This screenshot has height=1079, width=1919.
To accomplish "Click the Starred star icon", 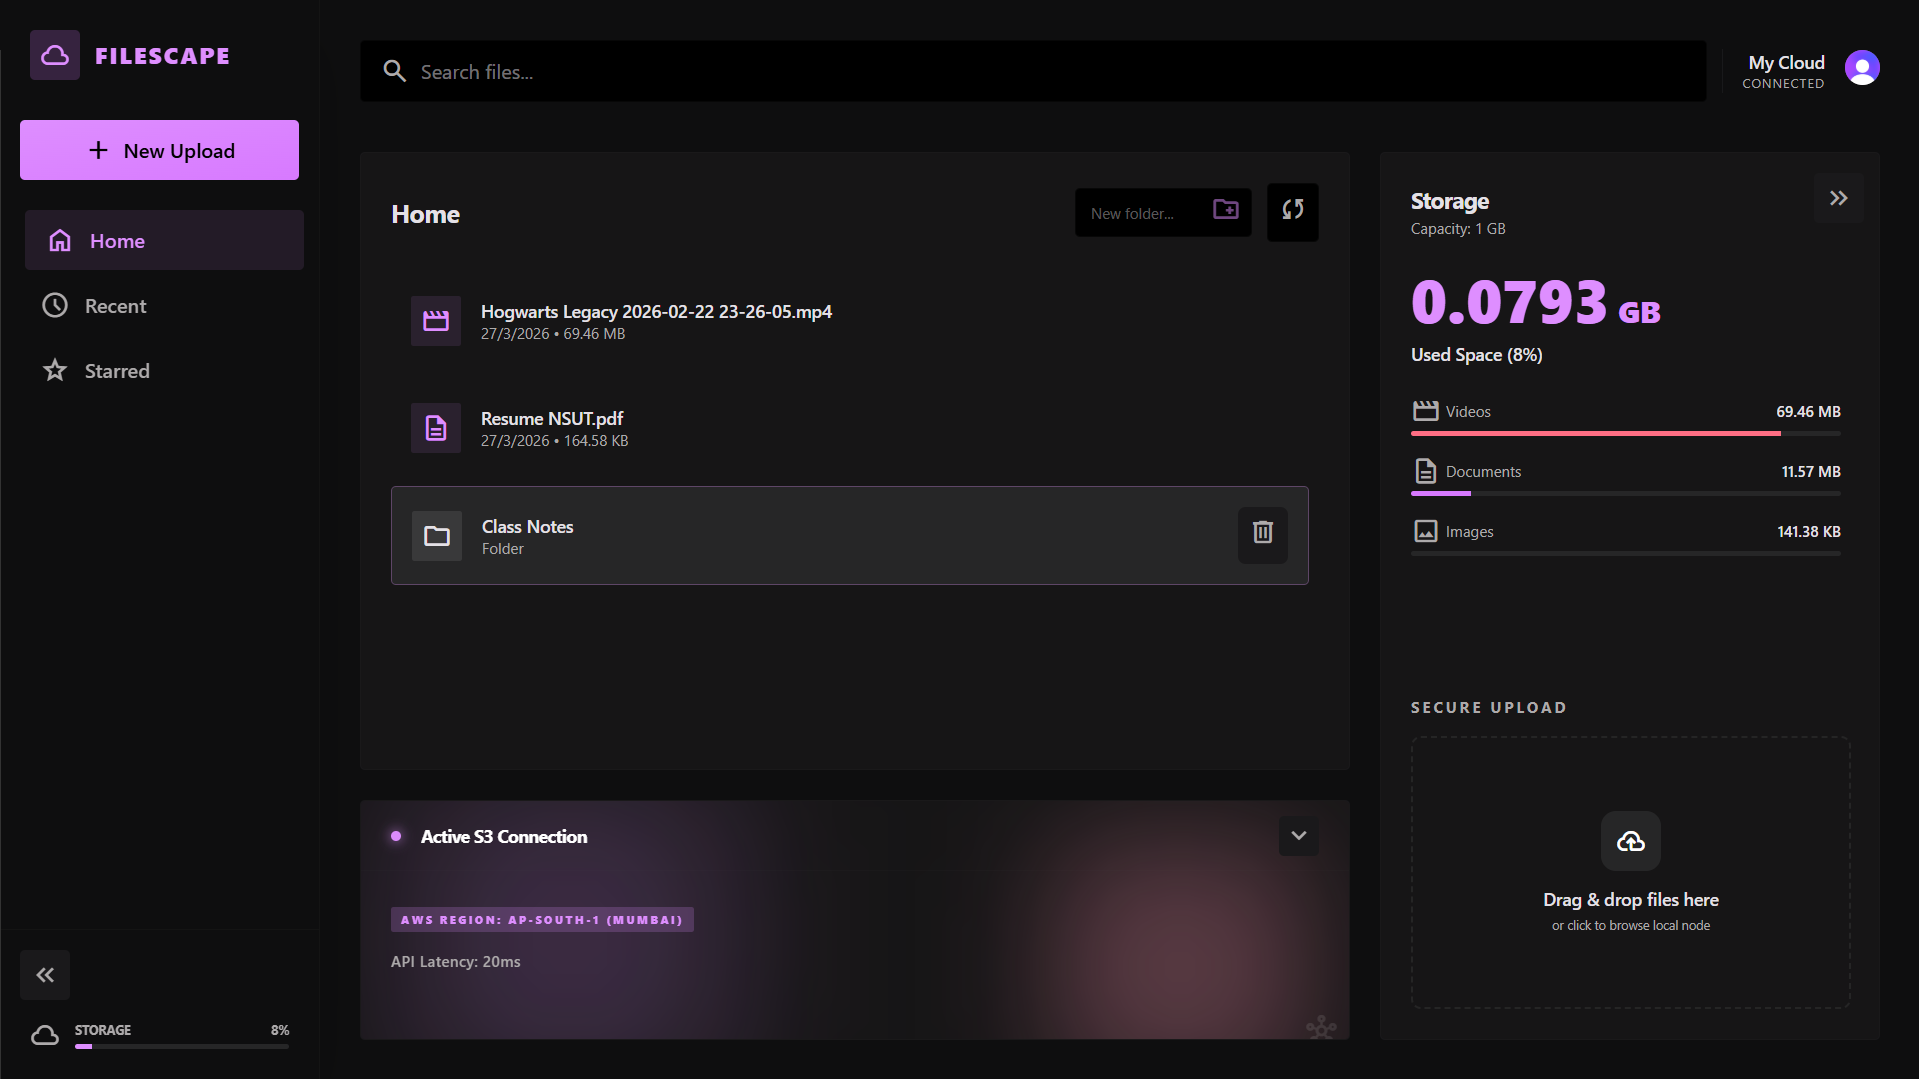I will coord(55,370).
